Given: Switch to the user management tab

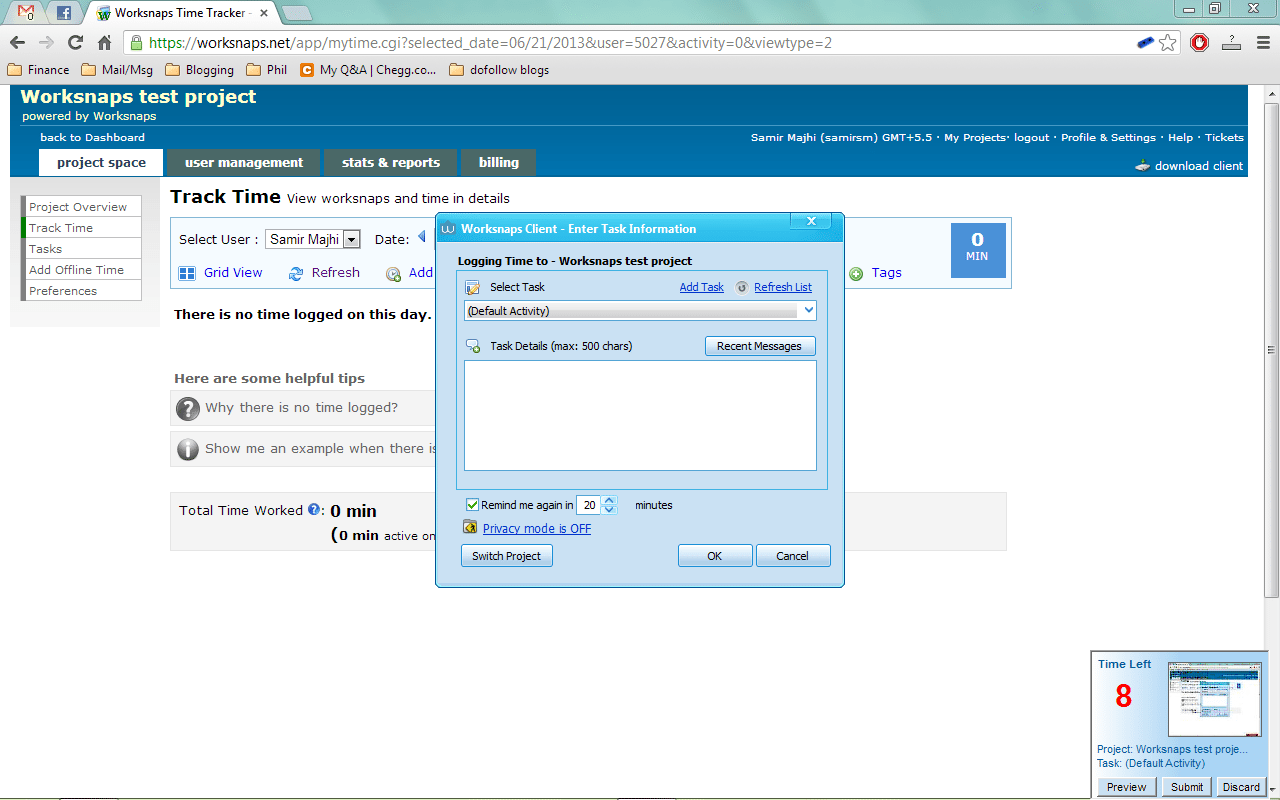Looking at the screenshot, I should click(x=243, y=163).
